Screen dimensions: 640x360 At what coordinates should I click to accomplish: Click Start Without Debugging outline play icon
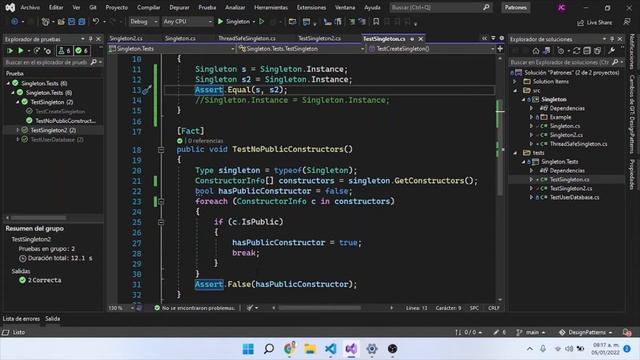(262, 22)
